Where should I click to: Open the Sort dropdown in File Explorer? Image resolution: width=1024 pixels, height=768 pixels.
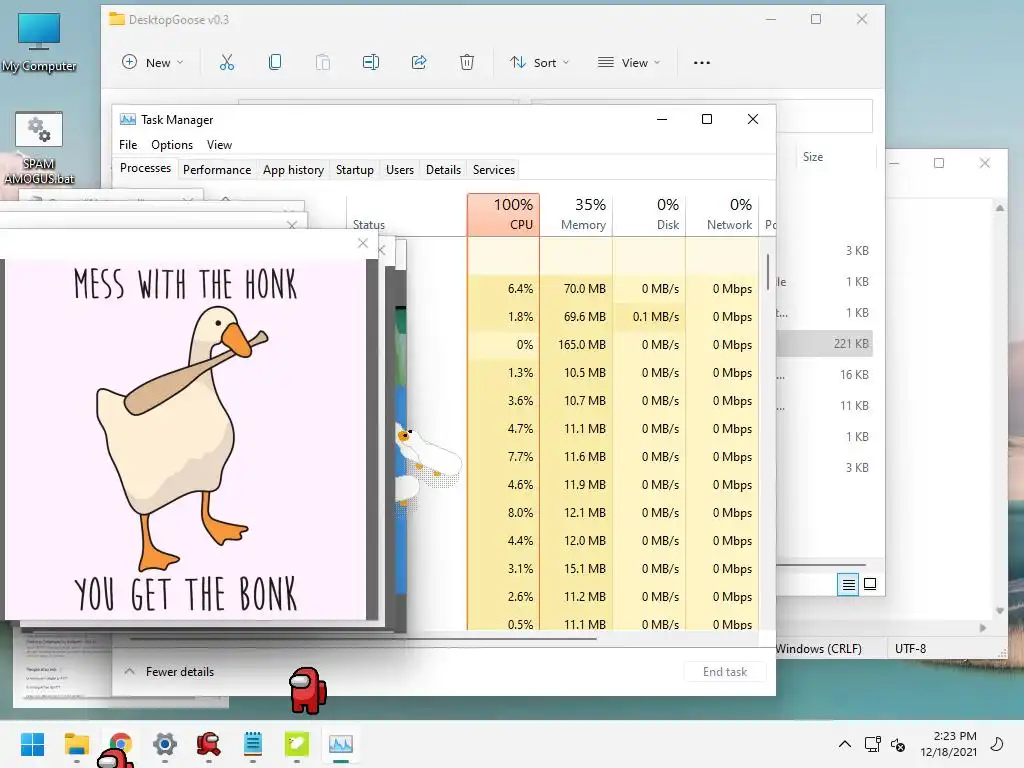(539, 63)
